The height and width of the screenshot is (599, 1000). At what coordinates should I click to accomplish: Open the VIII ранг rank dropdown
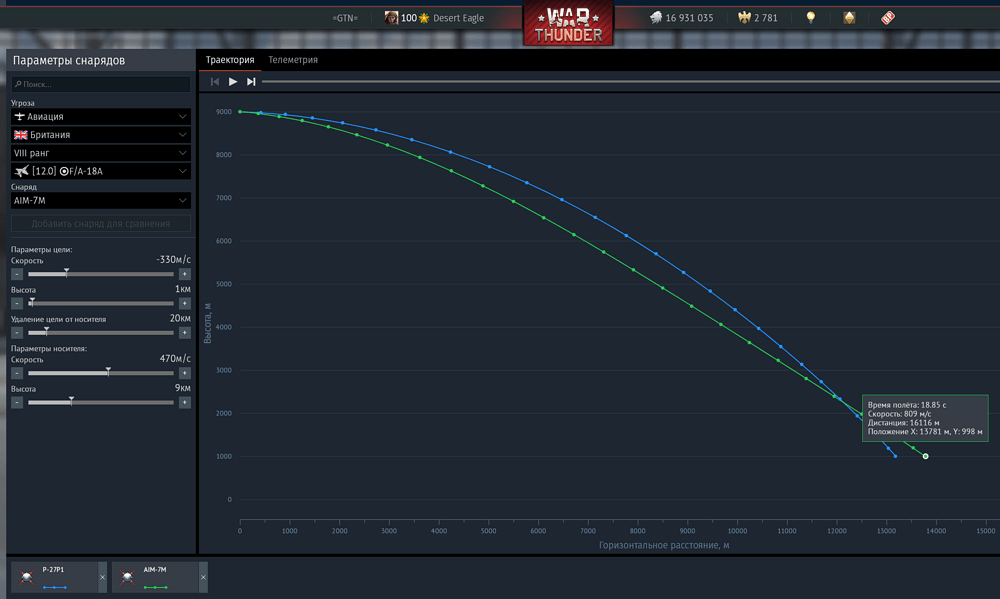[x=101, y=153]
